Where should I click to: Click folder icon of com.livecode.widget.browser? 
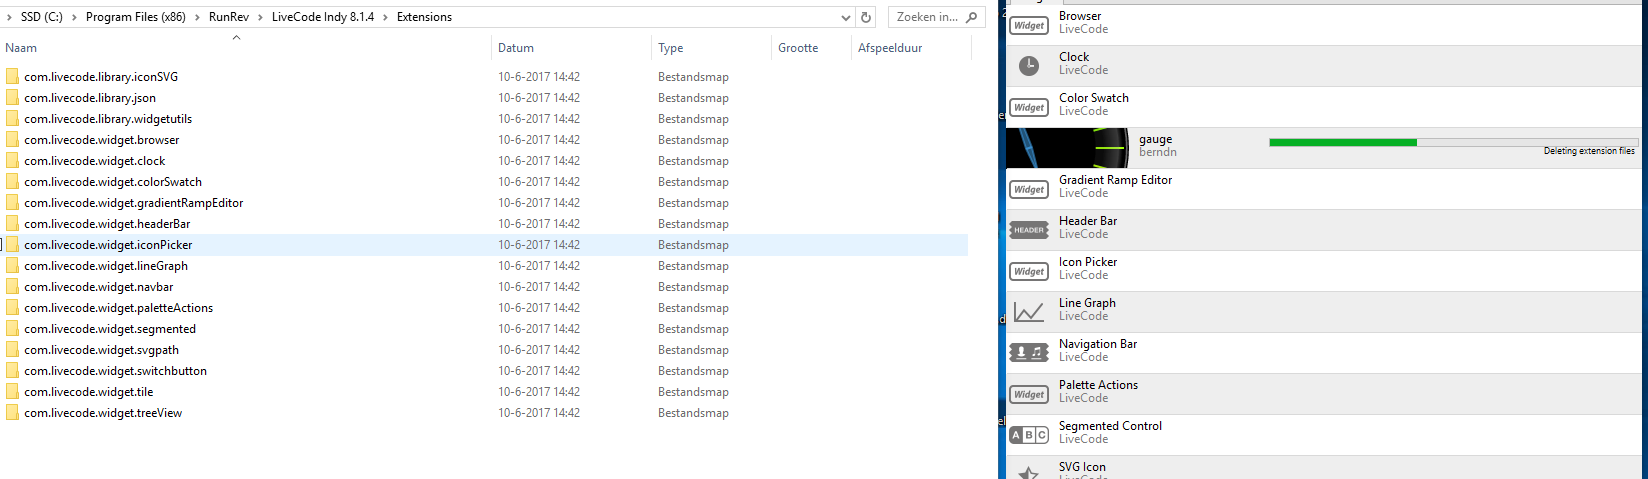pyautogui.click(x=12, y=139)
